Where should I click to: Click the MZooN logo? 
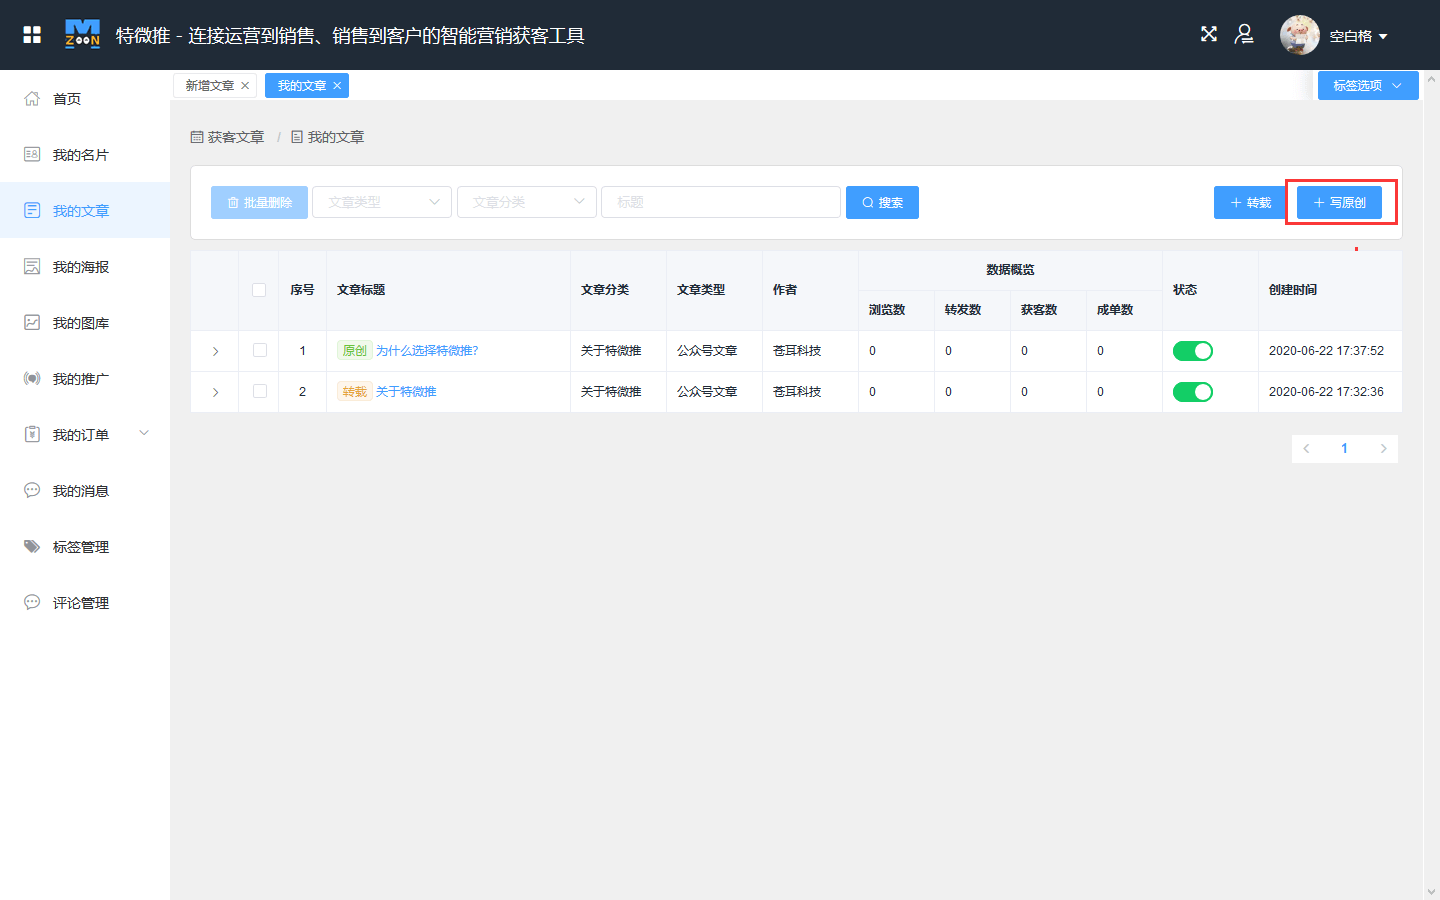pyautogui.click(x=82, y=34)
